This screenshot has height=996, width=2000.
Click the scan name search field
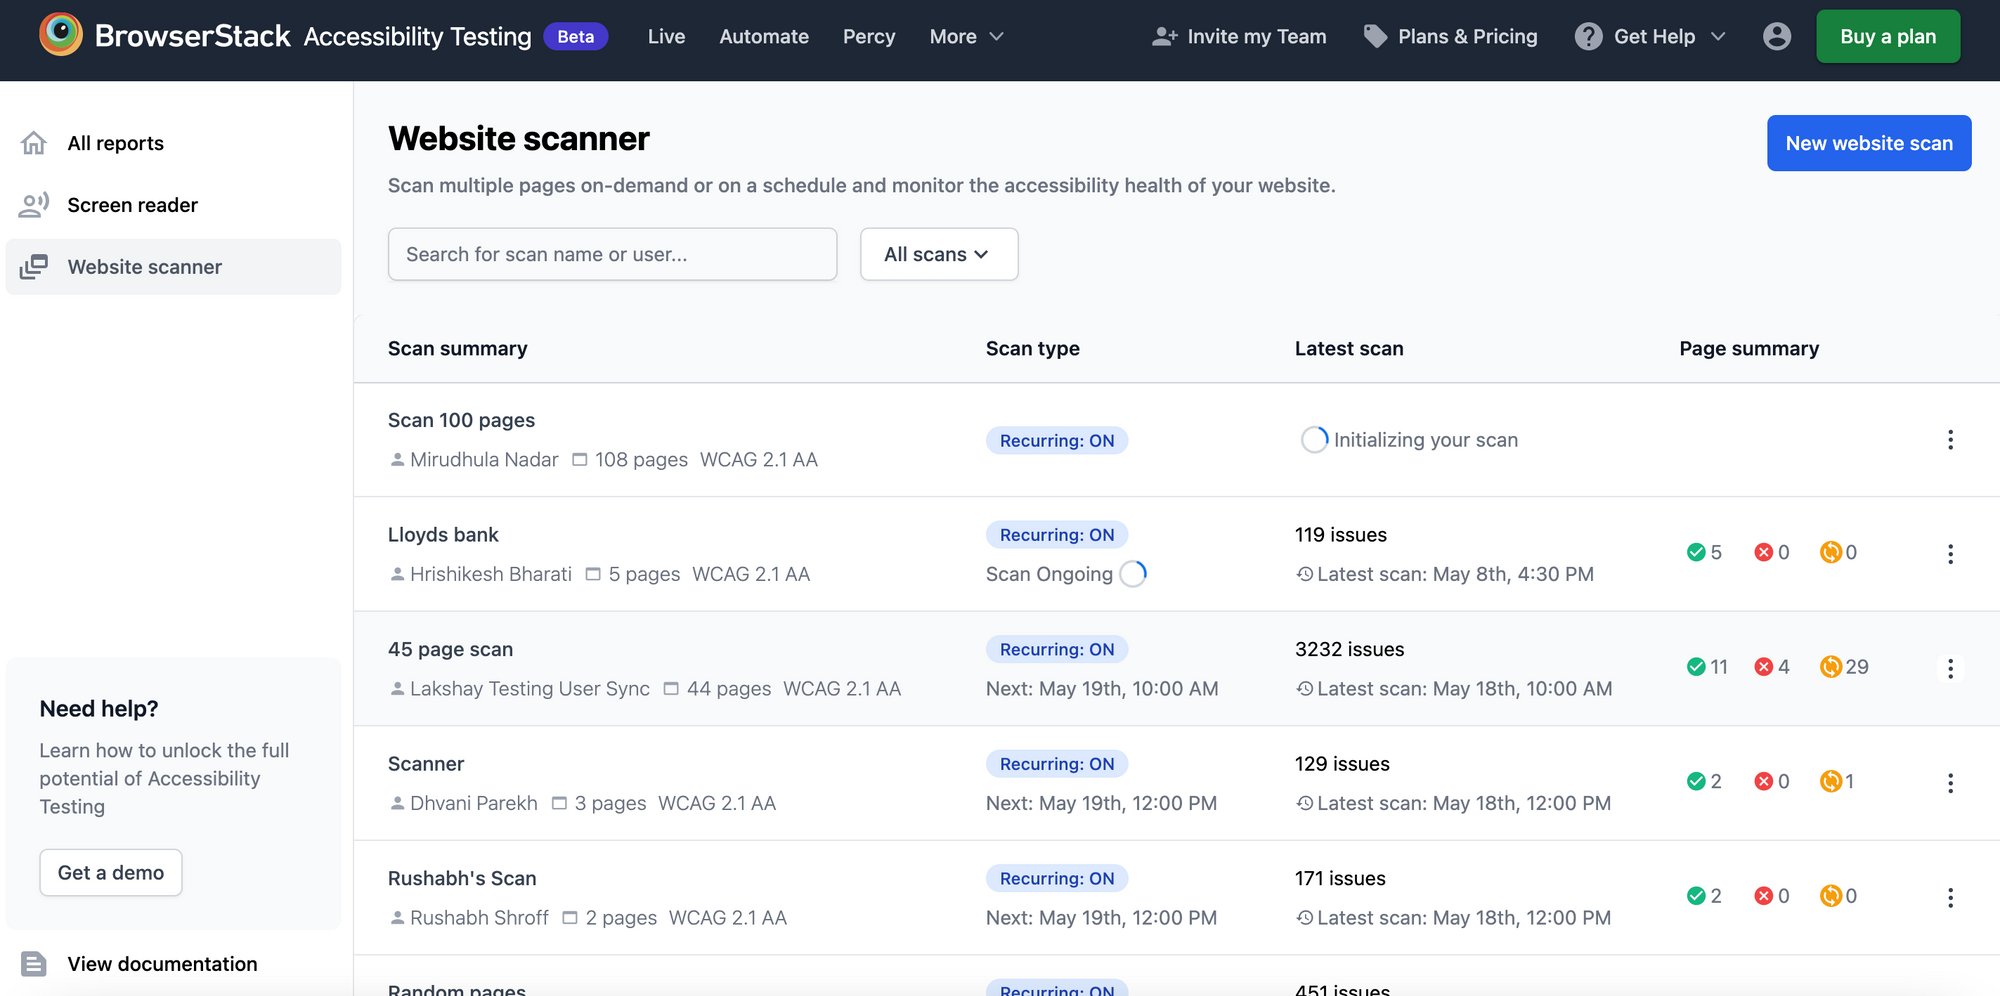coord(612,254)
